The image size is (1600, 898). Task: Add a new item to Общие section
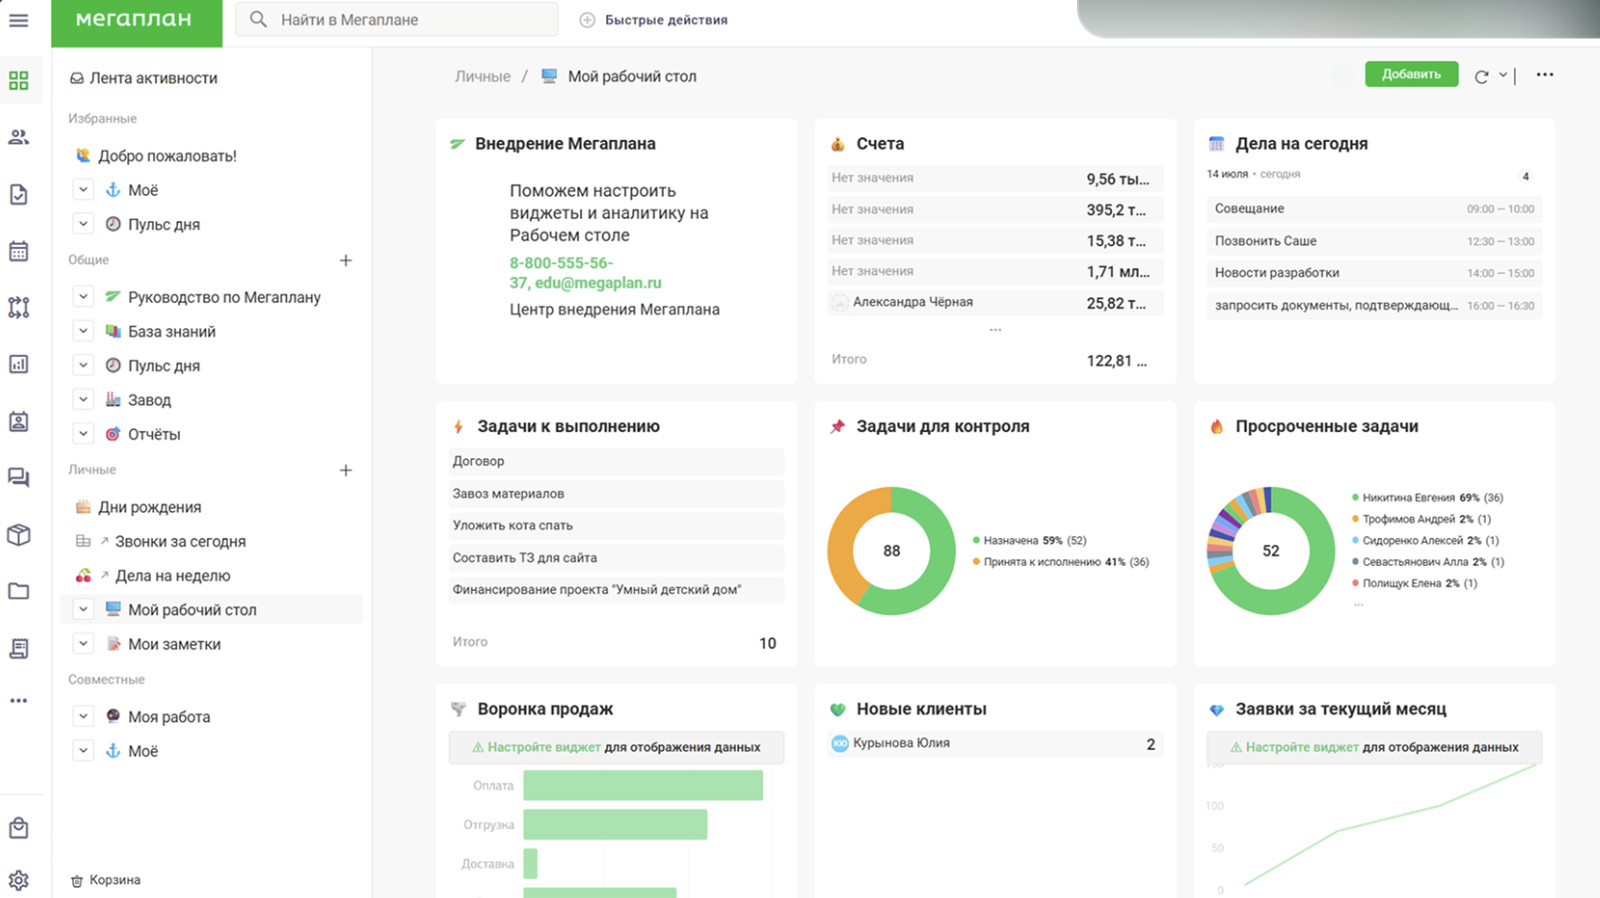point(346,260)
